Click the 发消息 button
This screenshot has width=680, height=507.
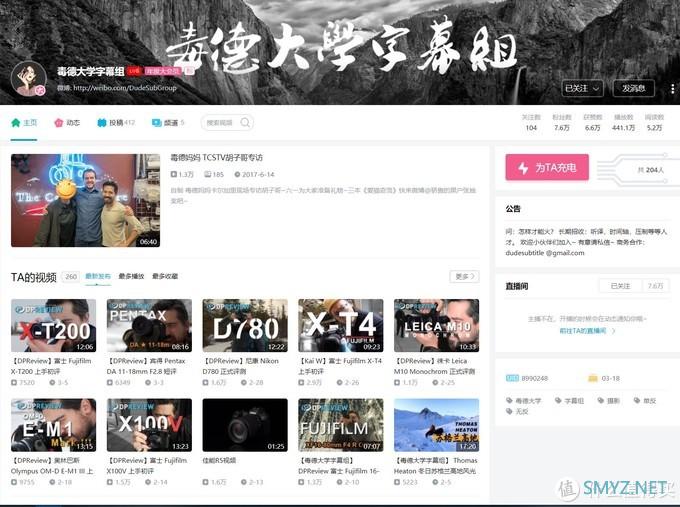tap(634, 88)
